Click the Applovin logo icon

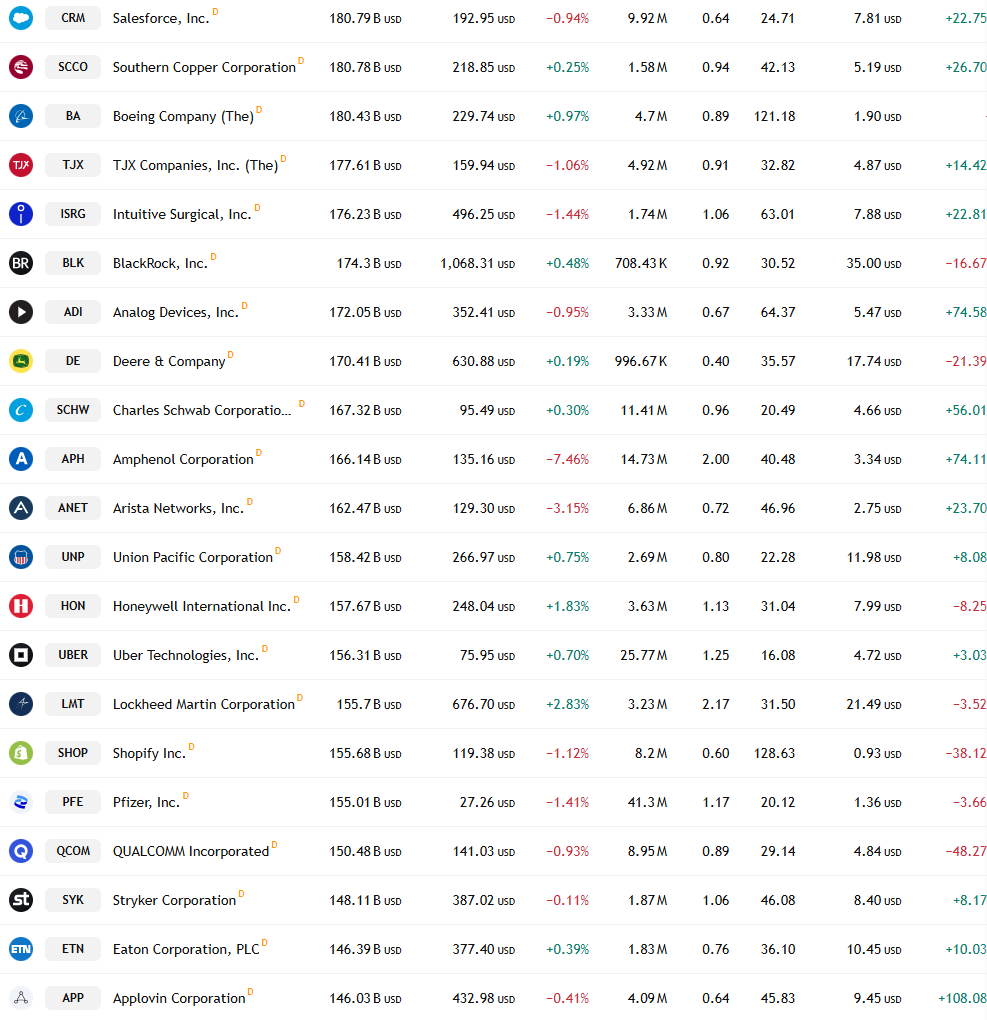coord(21,998)
